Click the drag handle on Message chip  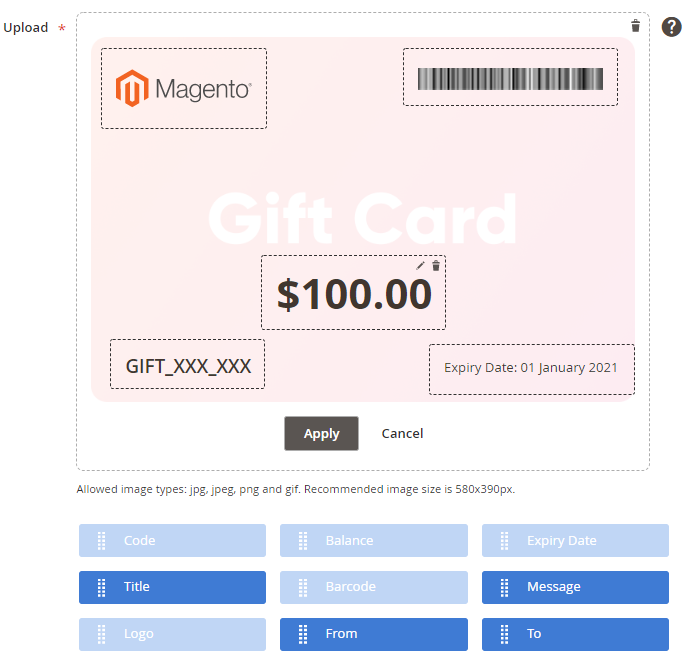pos(504,588)
